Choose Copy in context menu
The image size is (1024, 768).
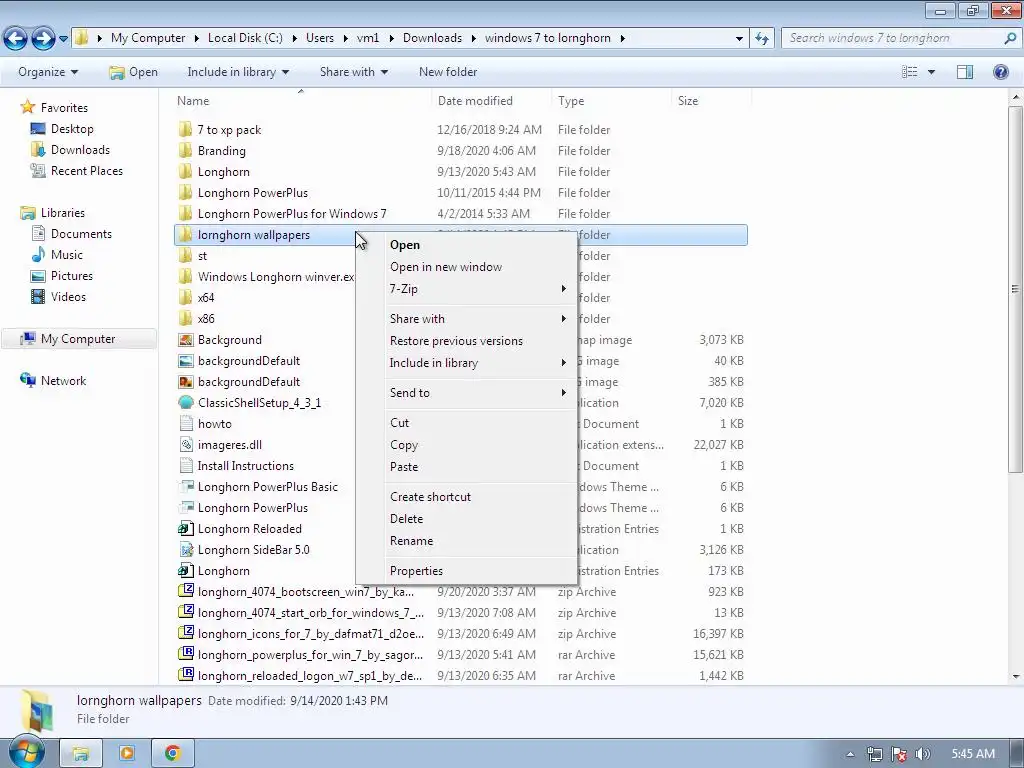tap(466, 445)
